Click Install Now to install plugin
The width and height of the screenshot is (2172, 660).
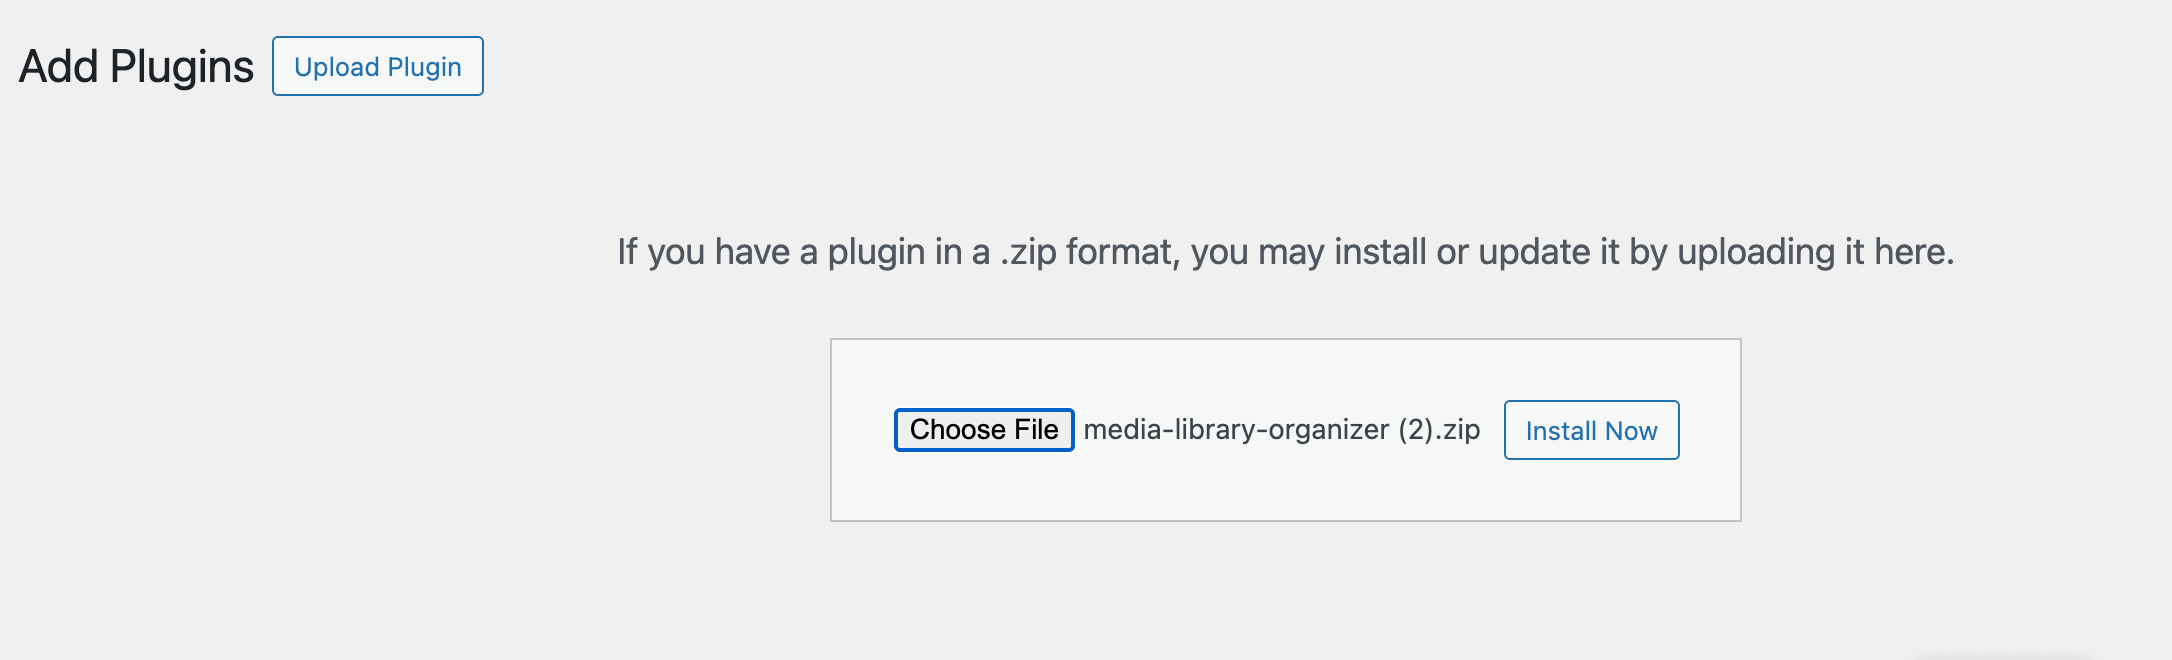pos(1591,430)
